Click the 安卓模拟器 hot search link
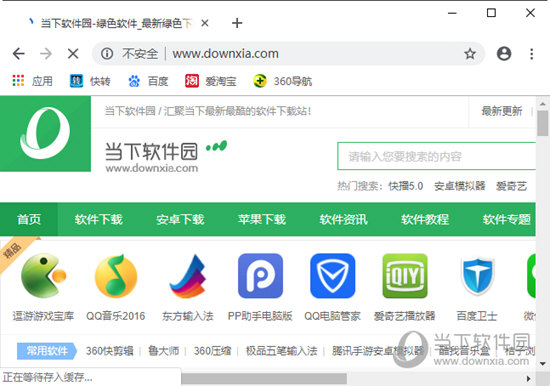 point(460,186)
